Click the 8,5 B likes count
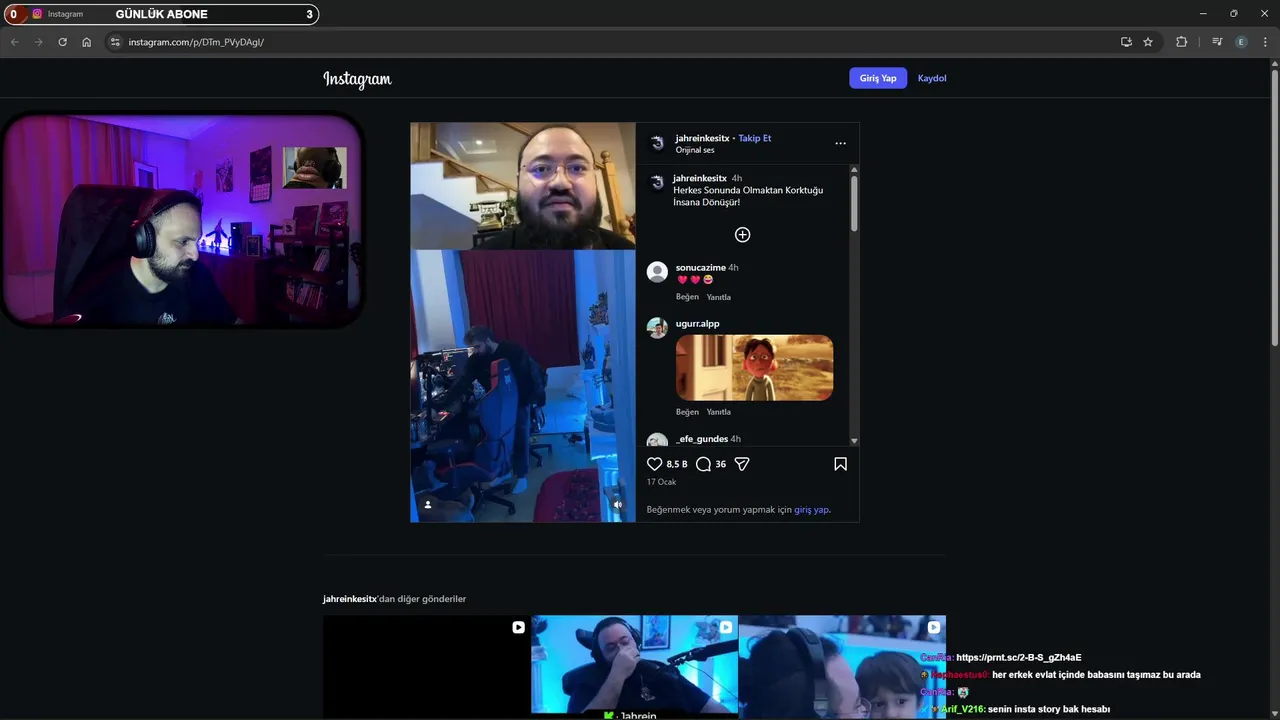The image size is (1280, 720). (677, 464)
